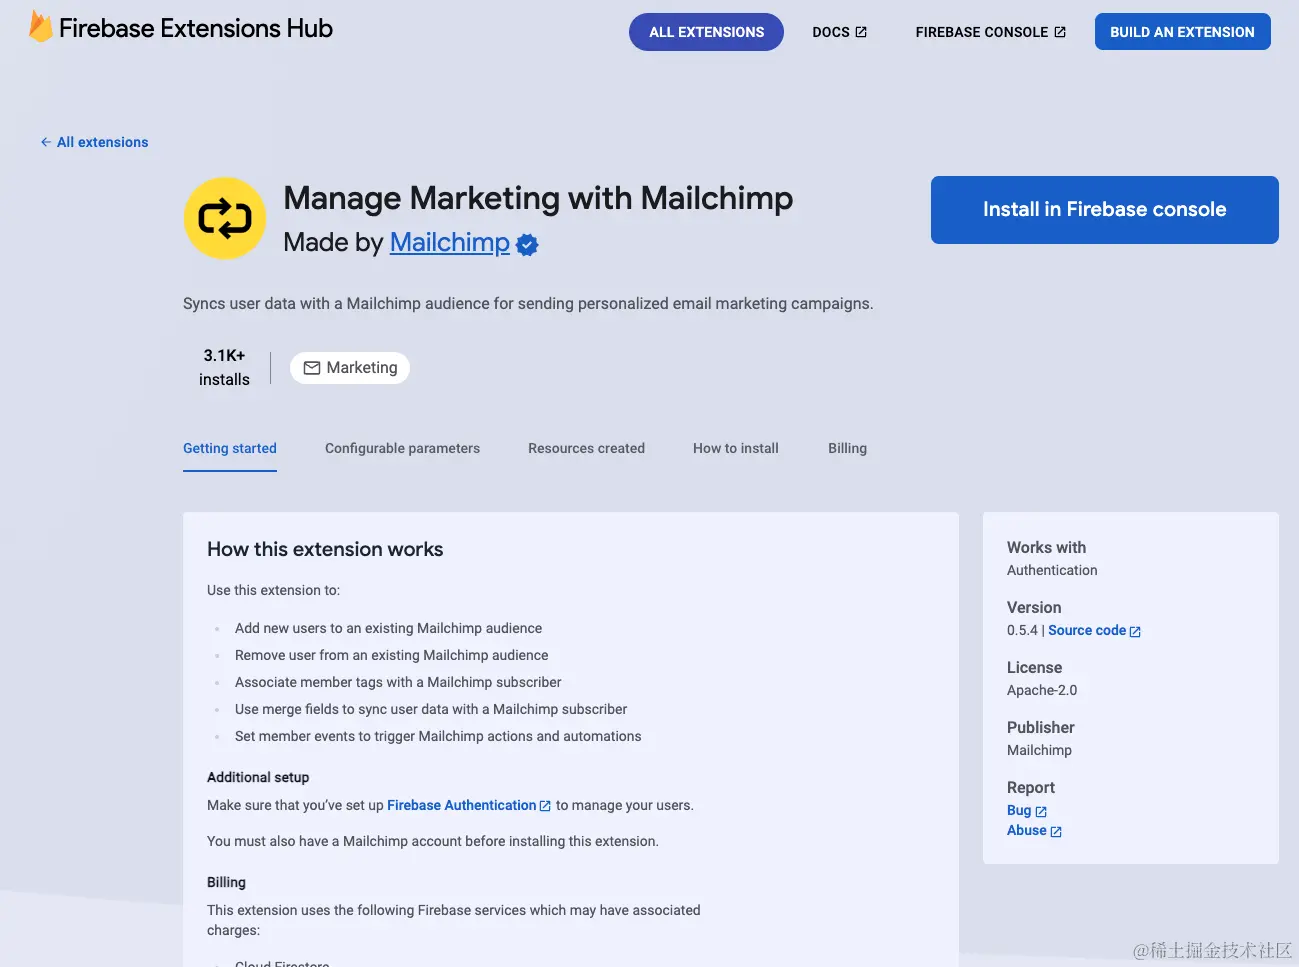This screenshot has width=1299, height=967.
Task: Open the Mailchimp publisher link
Action: point(450,242)
